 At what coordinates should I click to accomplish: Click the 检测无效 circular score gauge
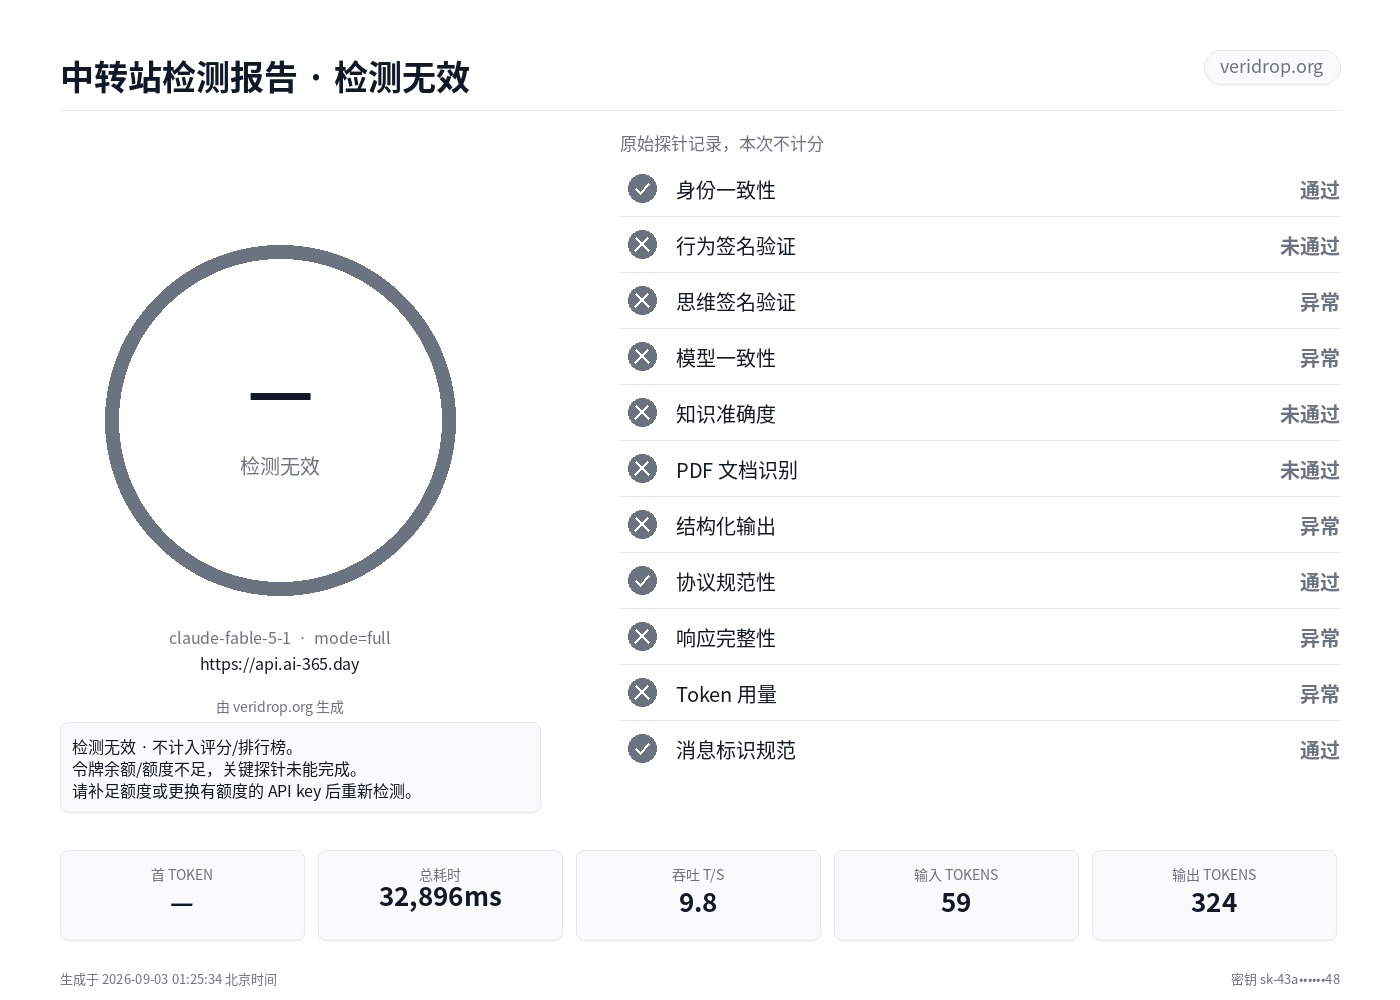tap(280, 420)
